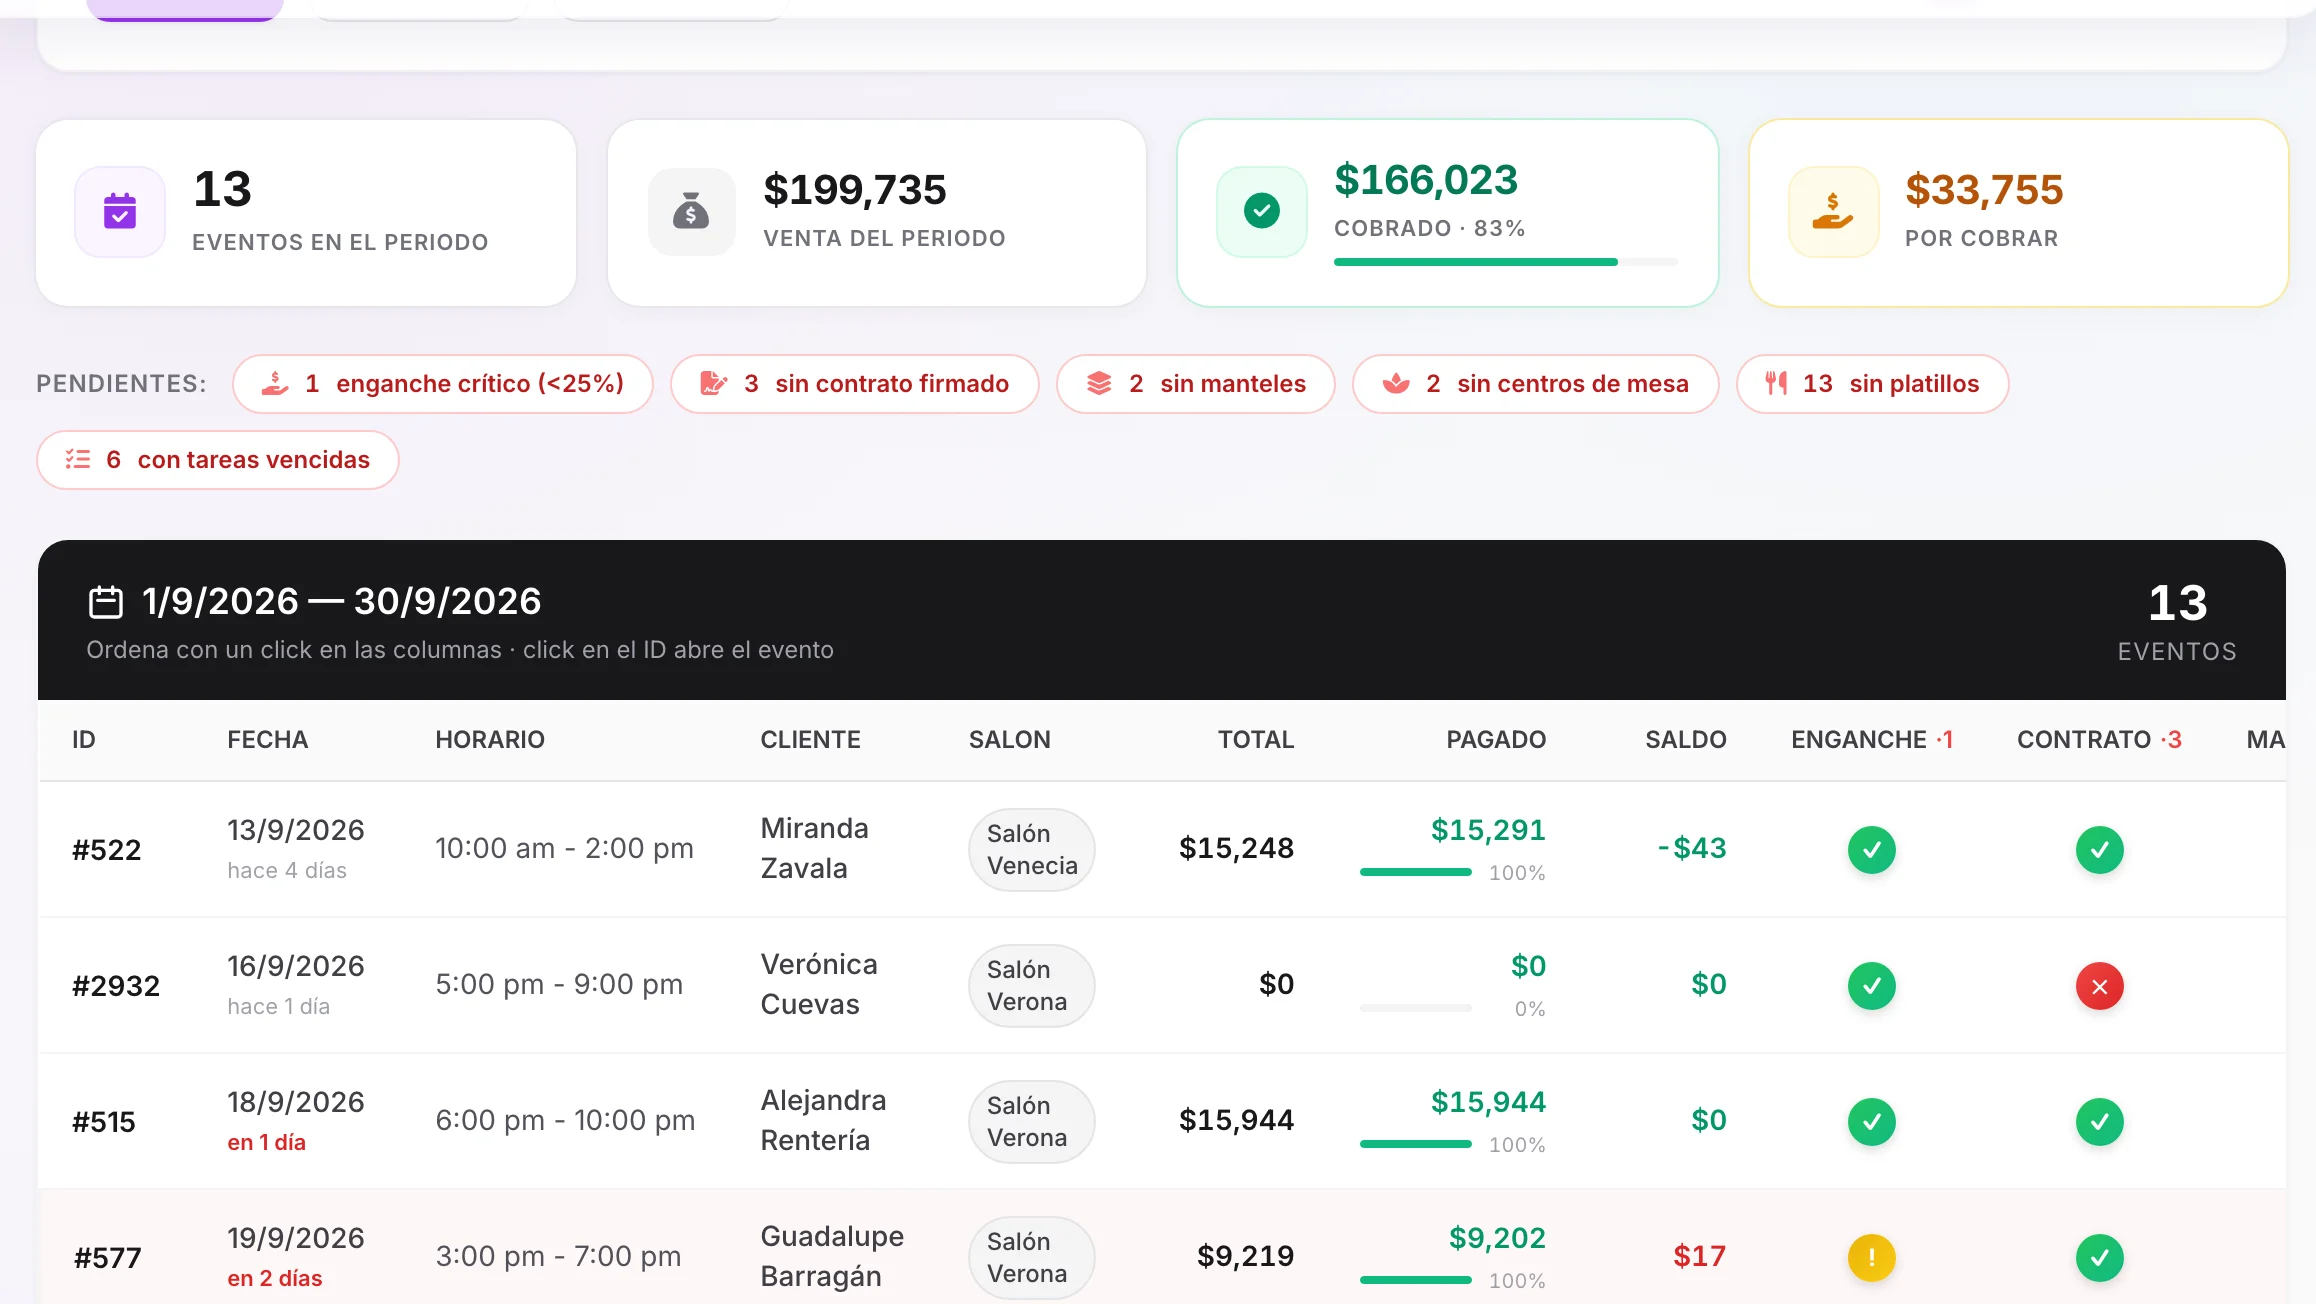2316x1304 pixels.
Task: Click the $33,755 por cobrar amount
Action: tap(1984, 190)
